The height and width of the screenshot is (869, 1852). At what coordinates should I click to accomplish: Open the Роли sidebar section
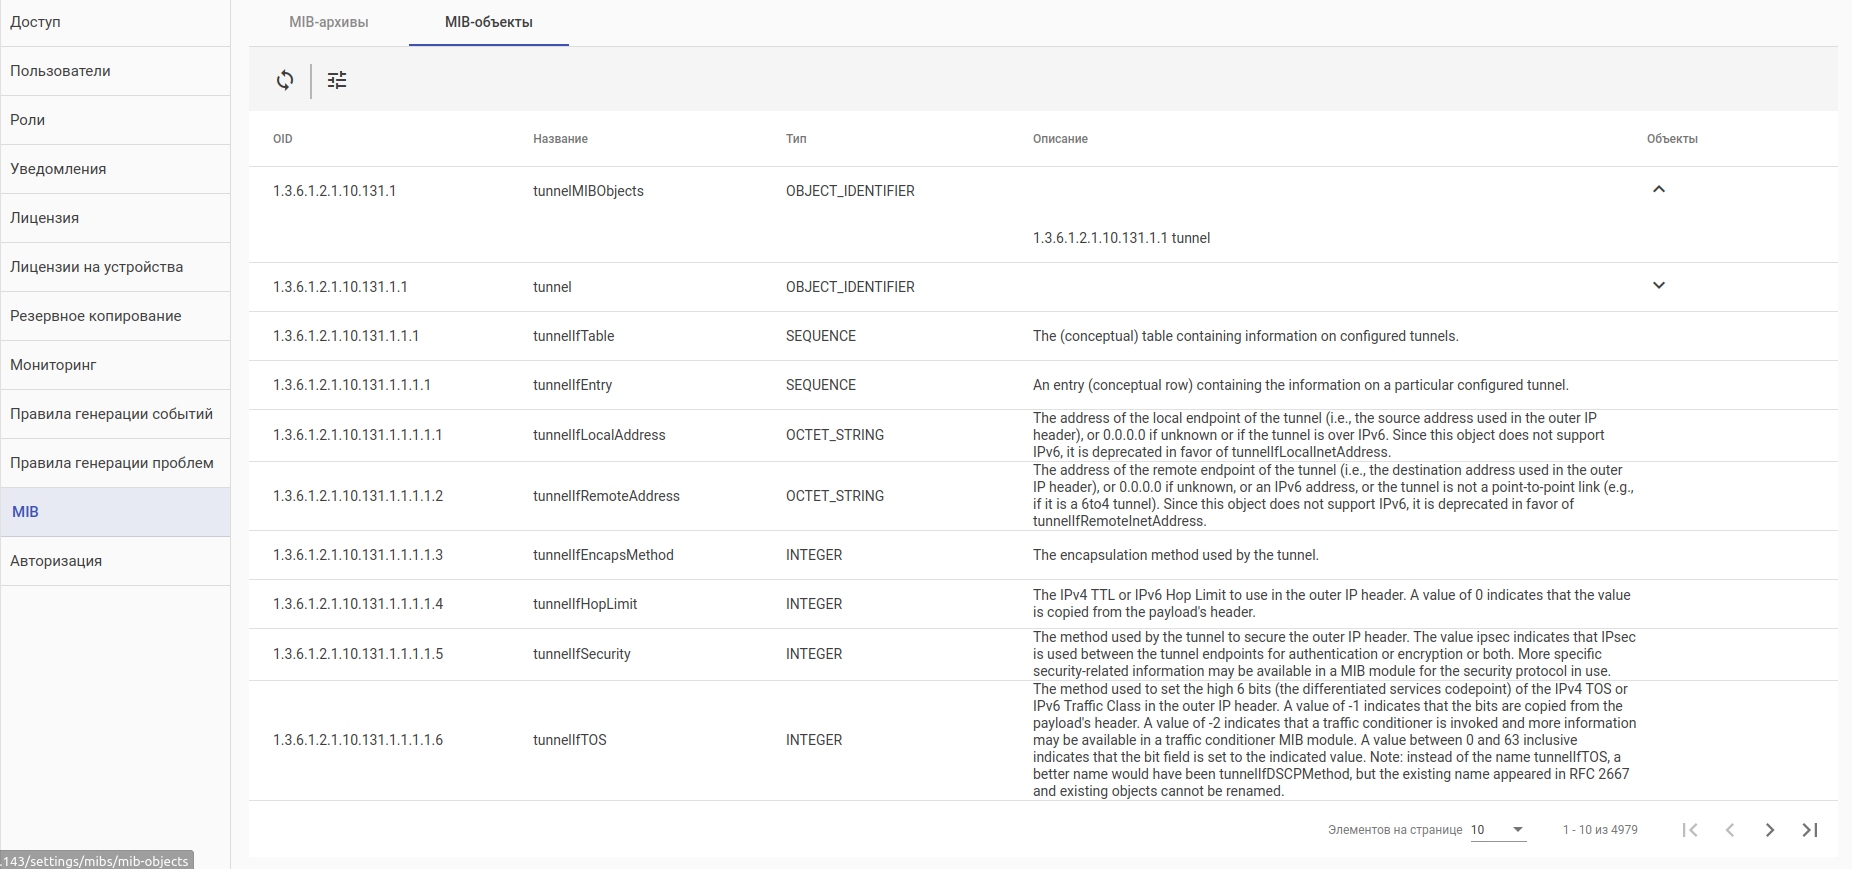[28, 120]
